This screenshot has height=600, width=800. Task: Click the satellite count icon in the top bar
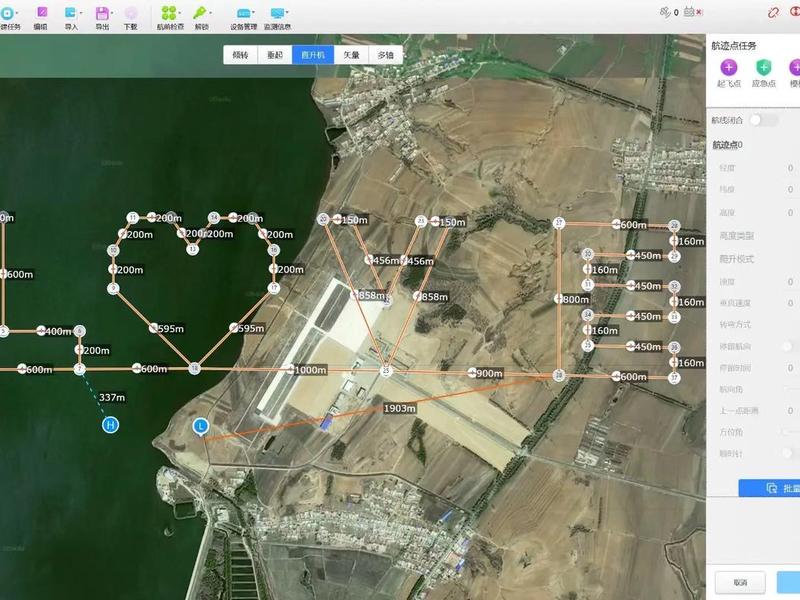click(x=665, y=12)
